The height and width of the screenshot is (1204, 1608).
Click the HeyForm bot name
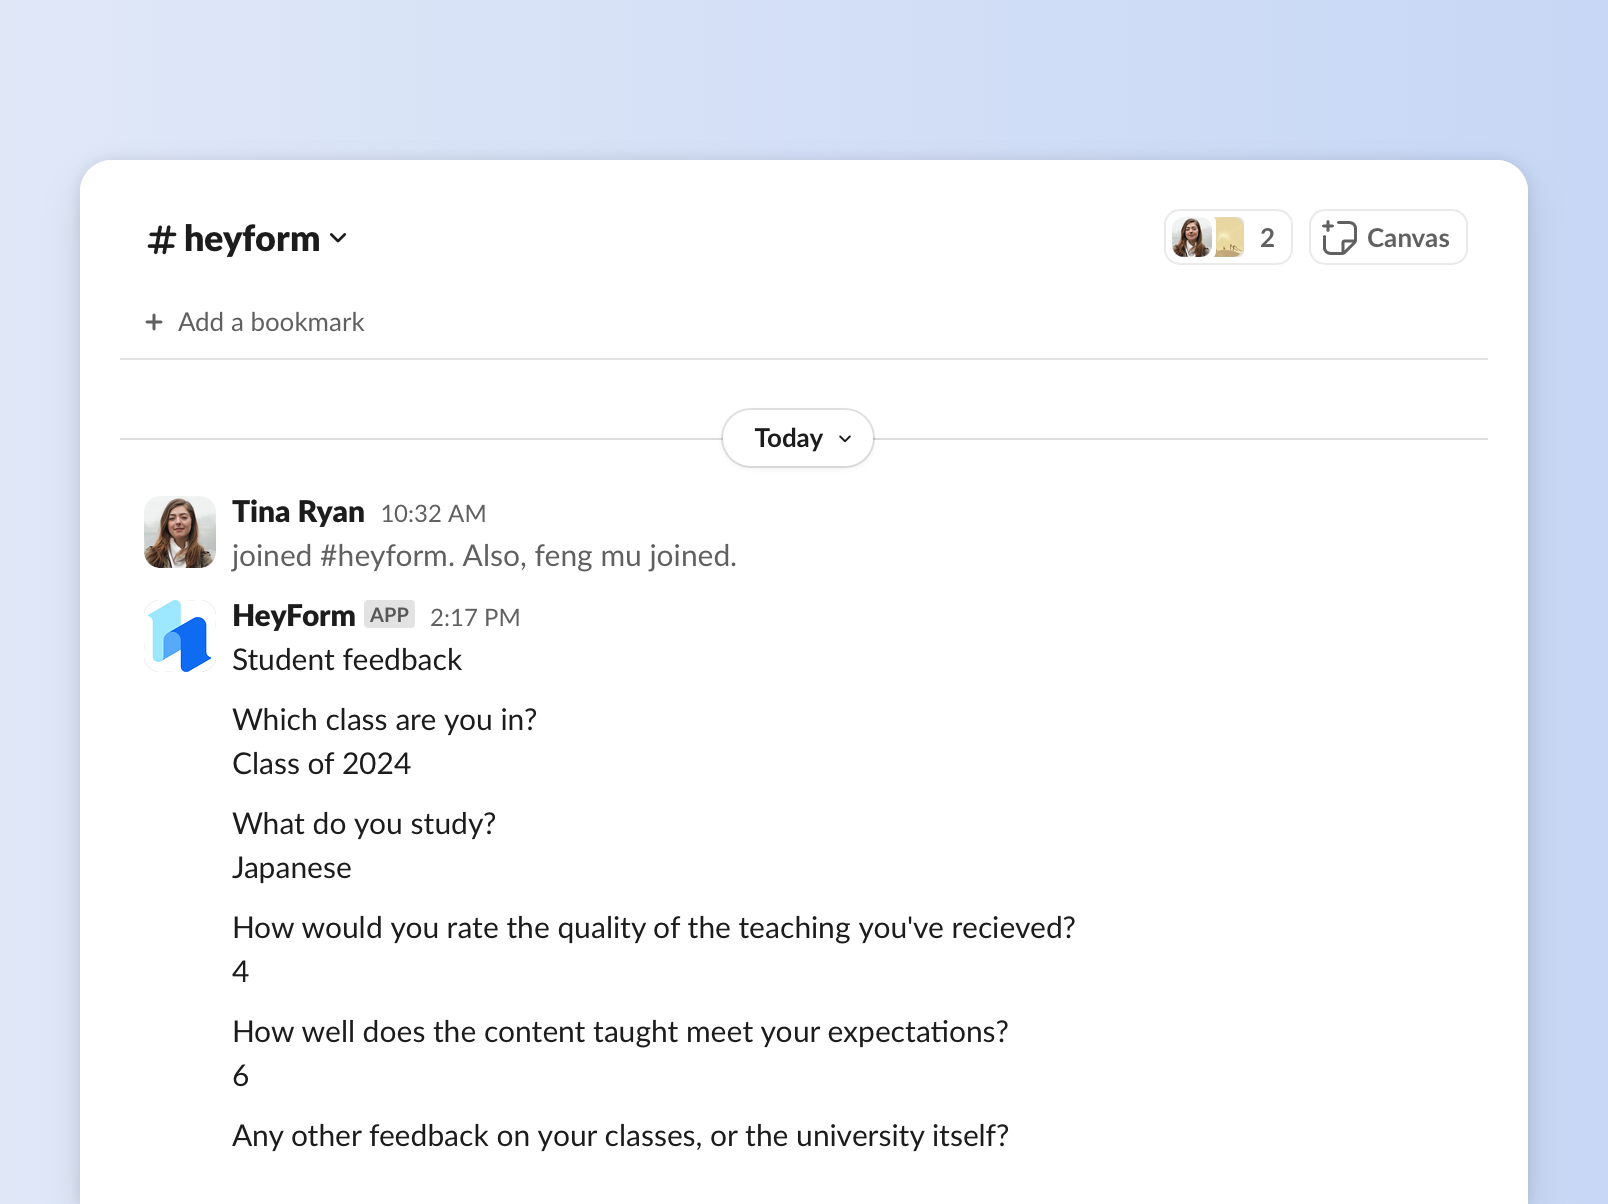[x=294, y=614]
